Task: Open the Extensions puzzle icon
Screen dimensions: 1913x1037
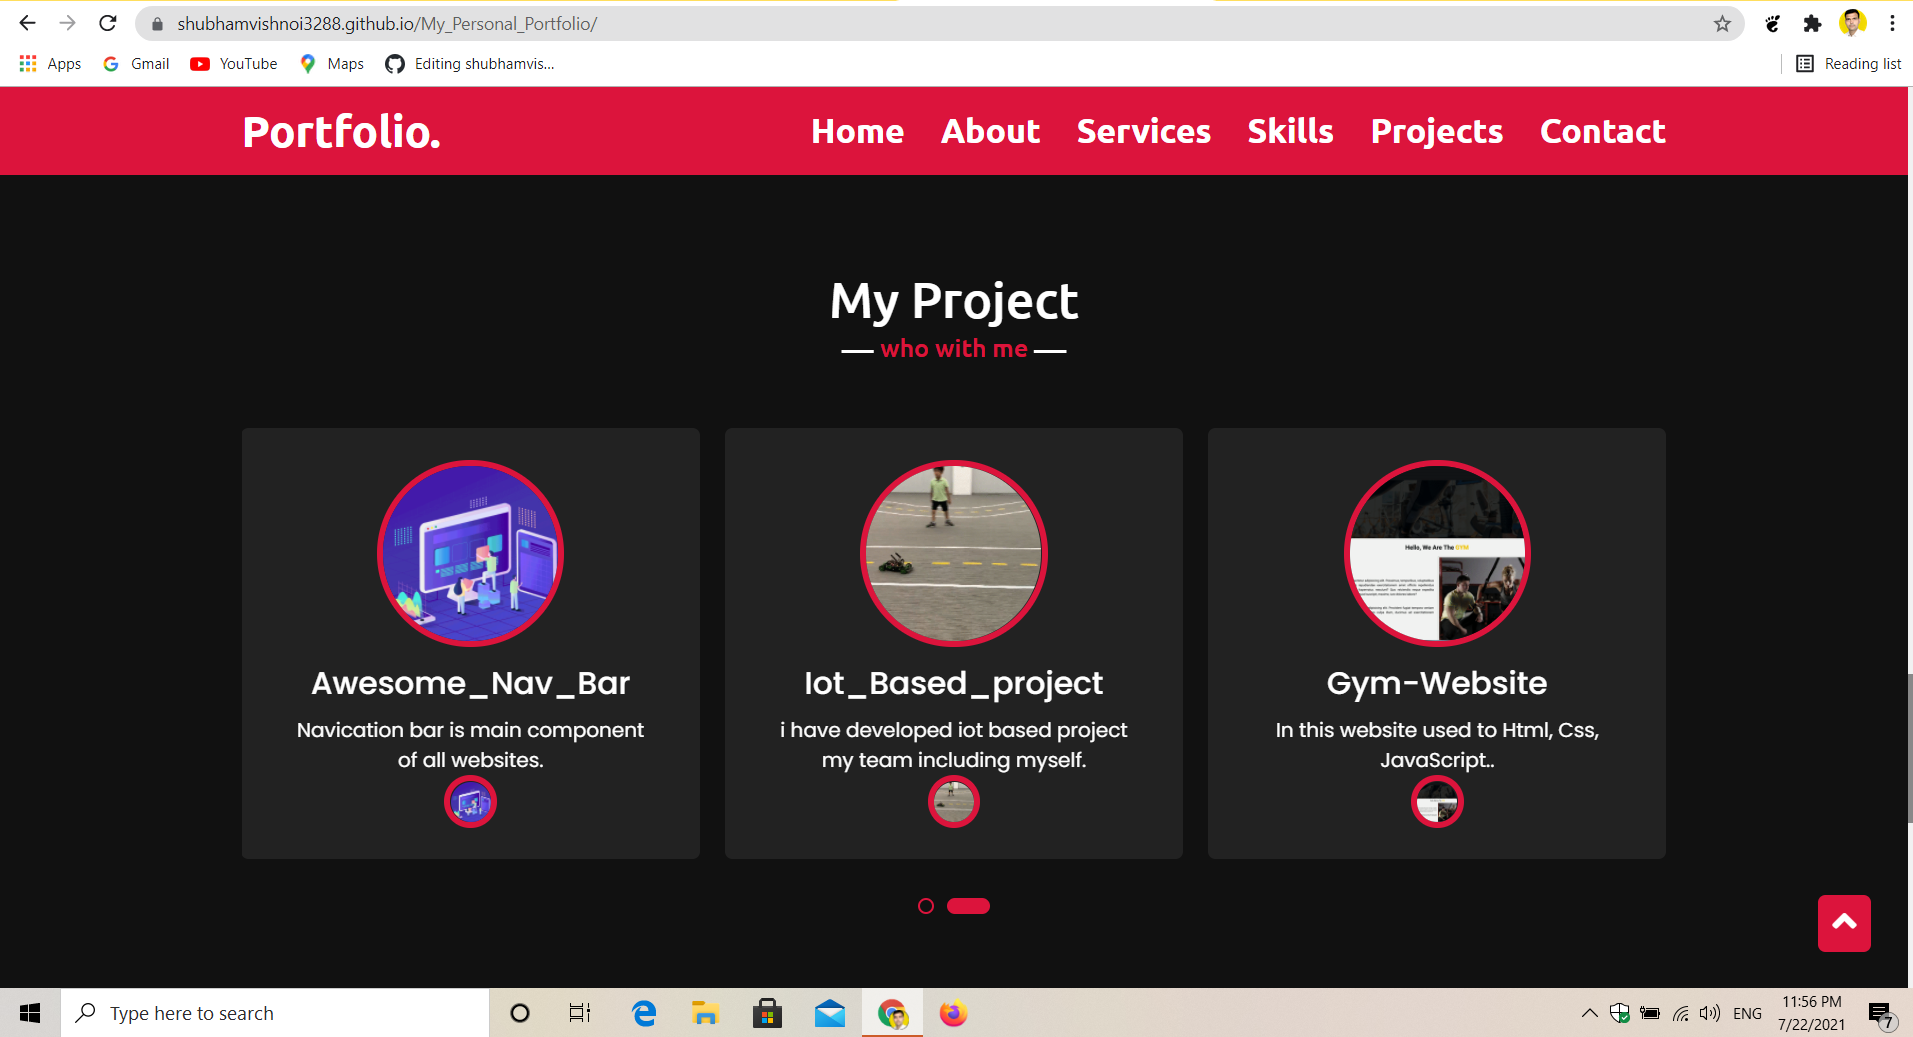Action: pyautogui.click(x=1812, y=24)
